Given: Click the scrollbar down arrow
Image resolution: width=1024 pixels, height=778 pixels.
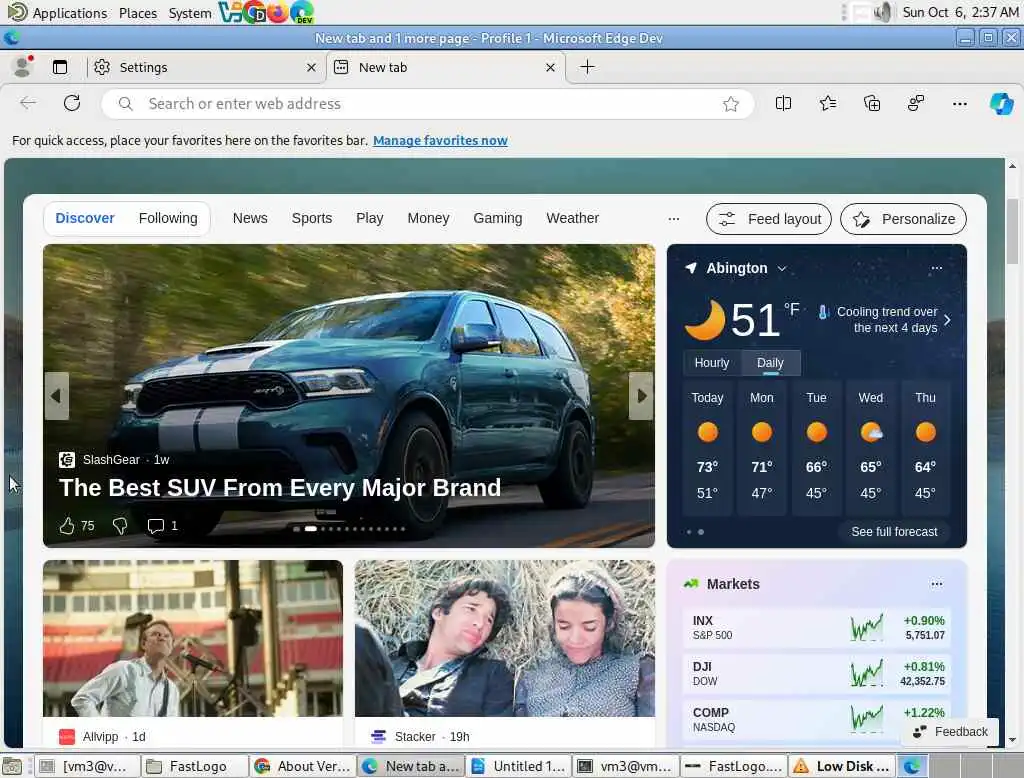Looking at the screenshot, I should (x=1012, y=740).
